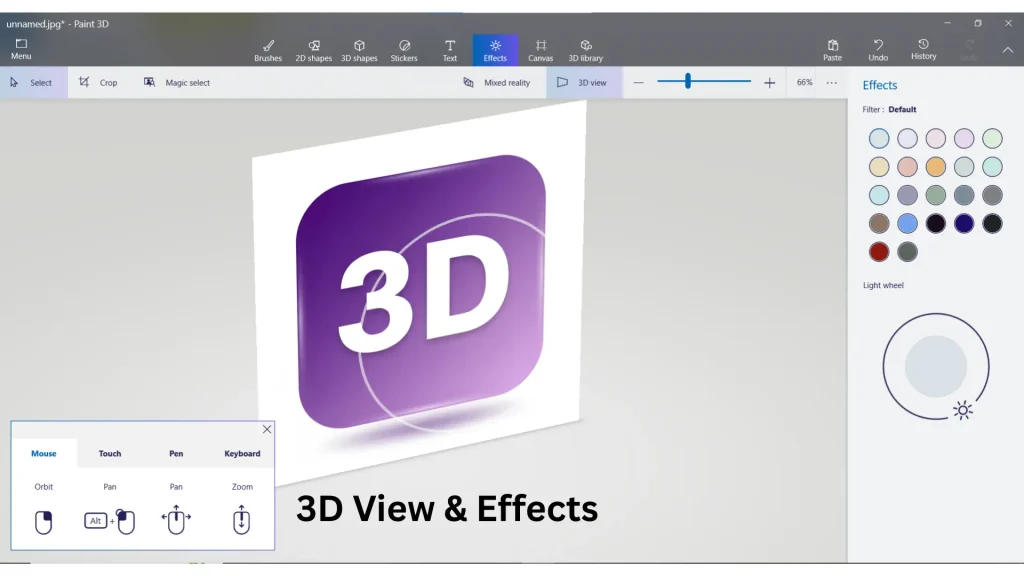The image size is (1024, 576).
Task: Open the Text tool
Action: pyautogui.click(x=449, y=48)
